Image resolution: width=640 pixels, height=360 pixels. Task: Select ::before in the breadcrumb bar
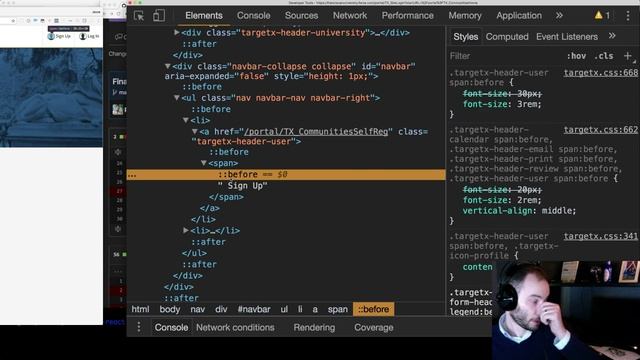click(x=373, y=309)
